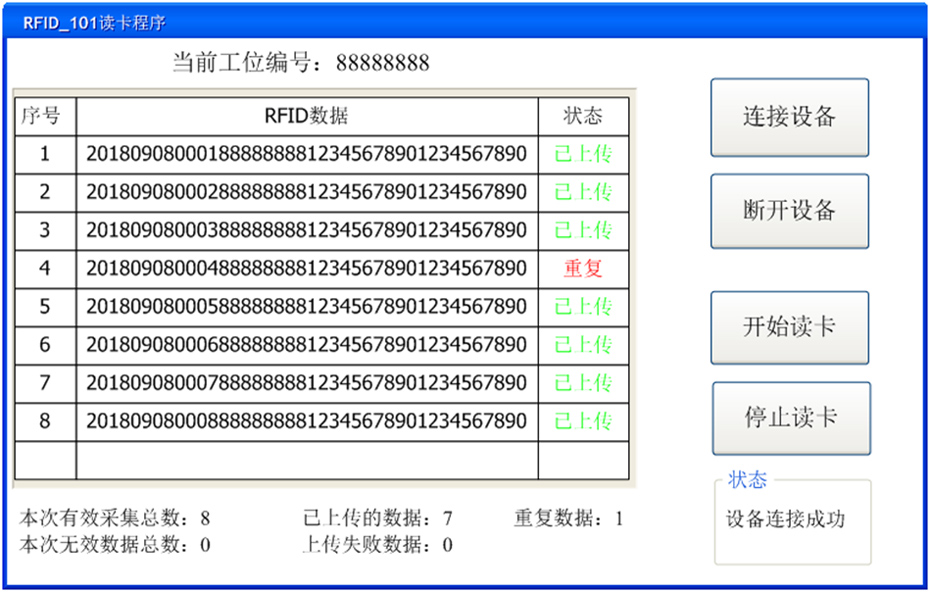Click the station number 88888888

(384, 62)
